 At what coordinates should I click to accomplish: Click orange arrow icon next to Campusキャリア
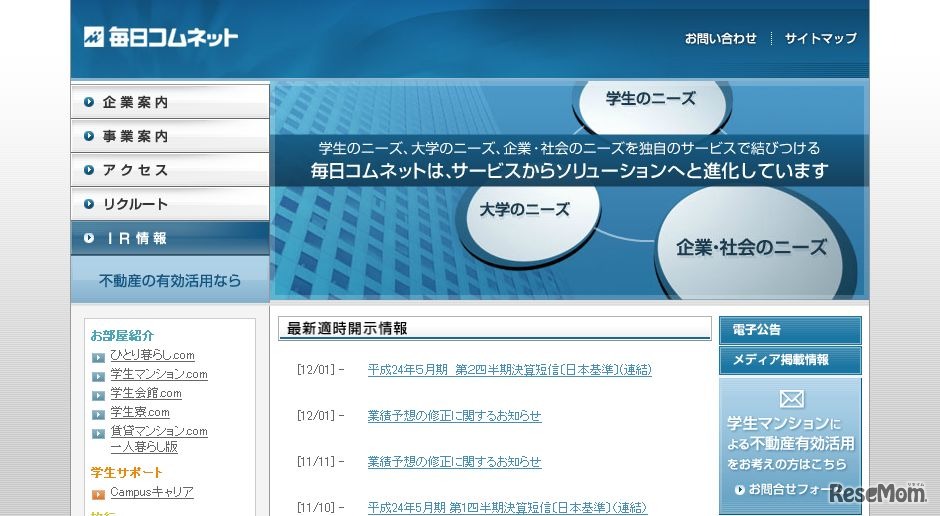point(98,495)
